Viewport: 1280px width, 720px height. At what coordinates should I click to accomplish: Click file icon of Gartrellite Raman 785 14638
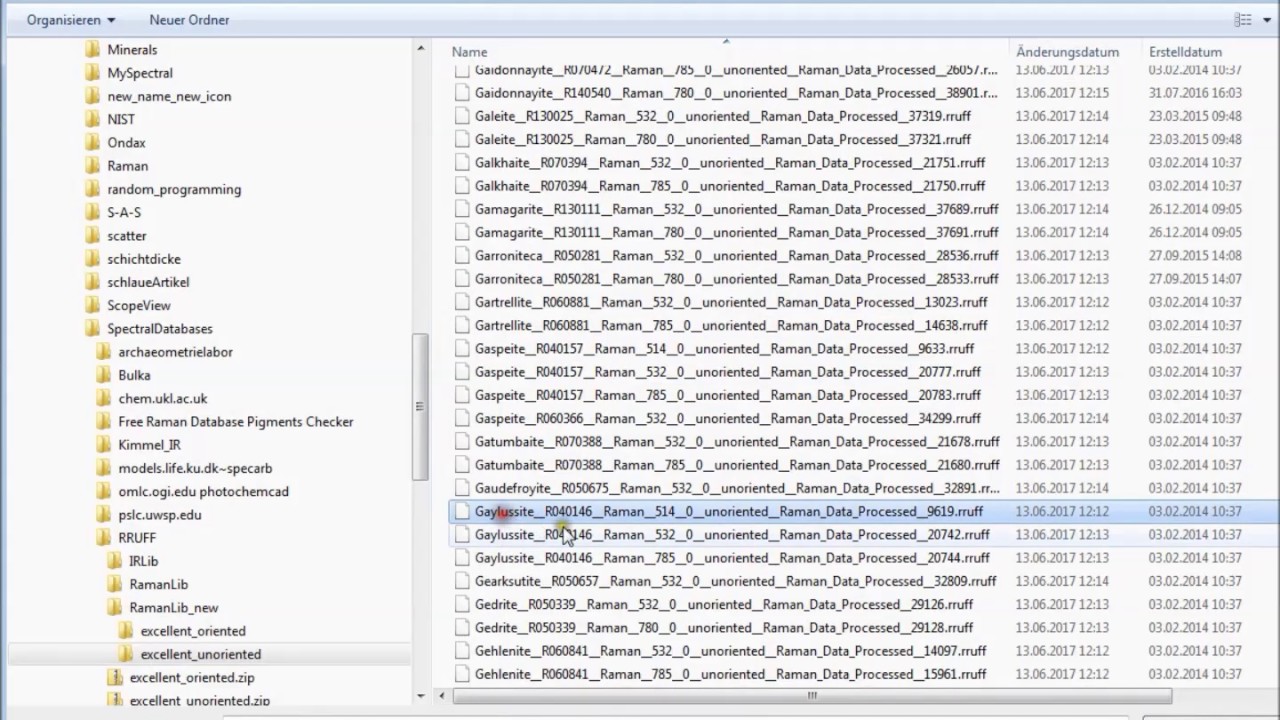(461, 325)
